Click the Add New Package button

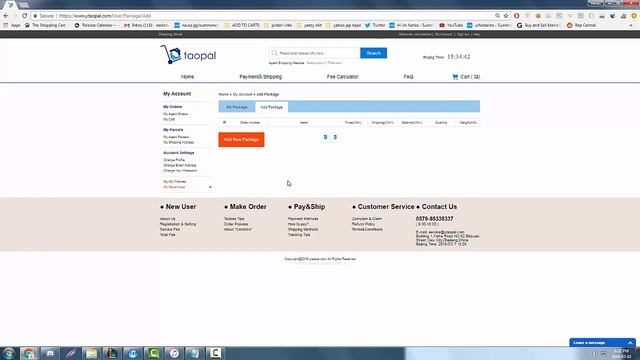241,140
